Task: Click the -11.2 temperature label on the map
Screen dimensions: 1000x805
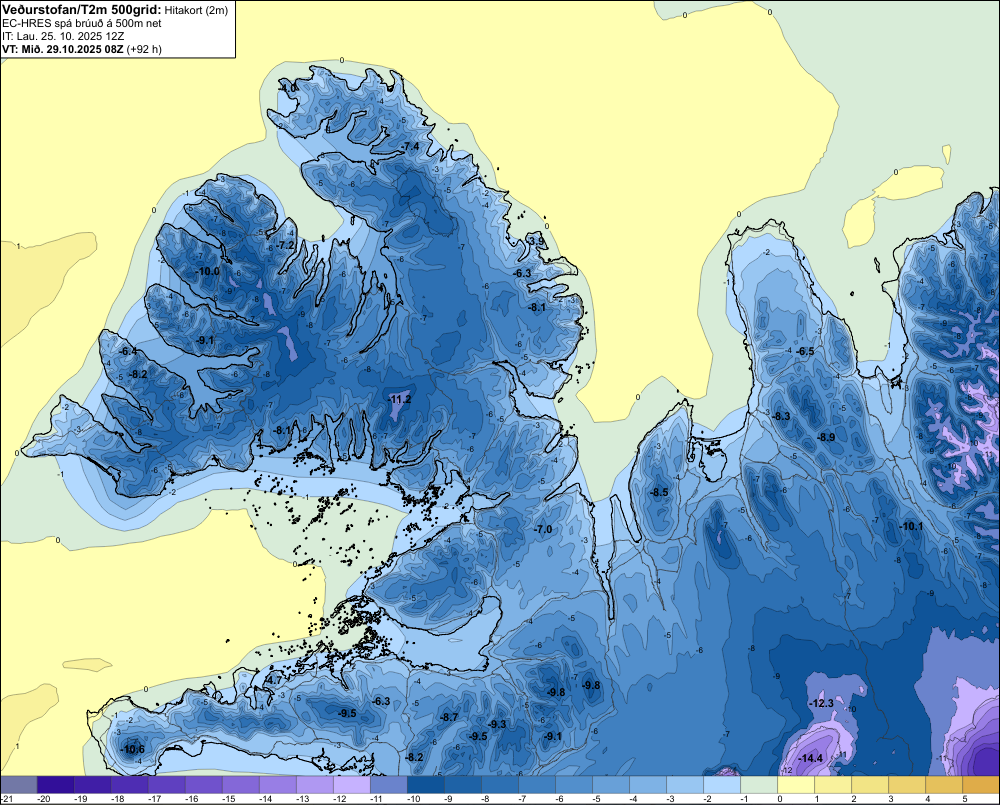Action: [x=400, y=399]
